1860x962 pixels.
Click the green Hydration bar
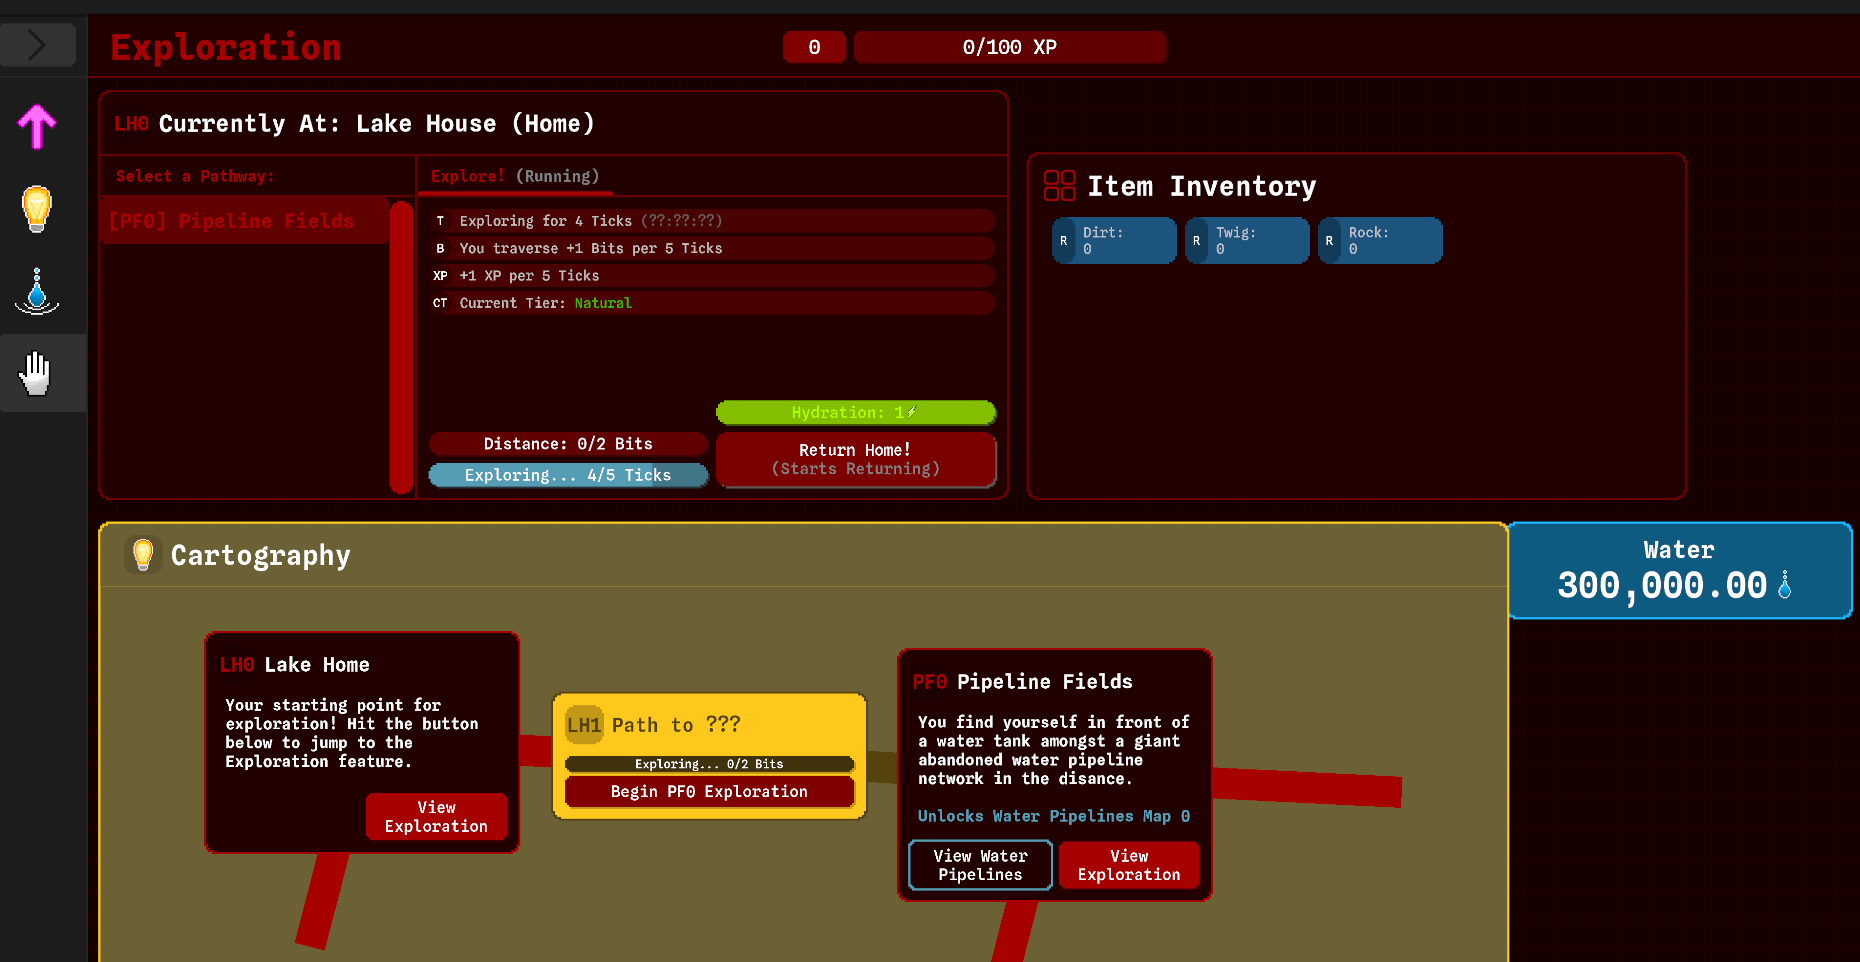click(x=855, y=412)
